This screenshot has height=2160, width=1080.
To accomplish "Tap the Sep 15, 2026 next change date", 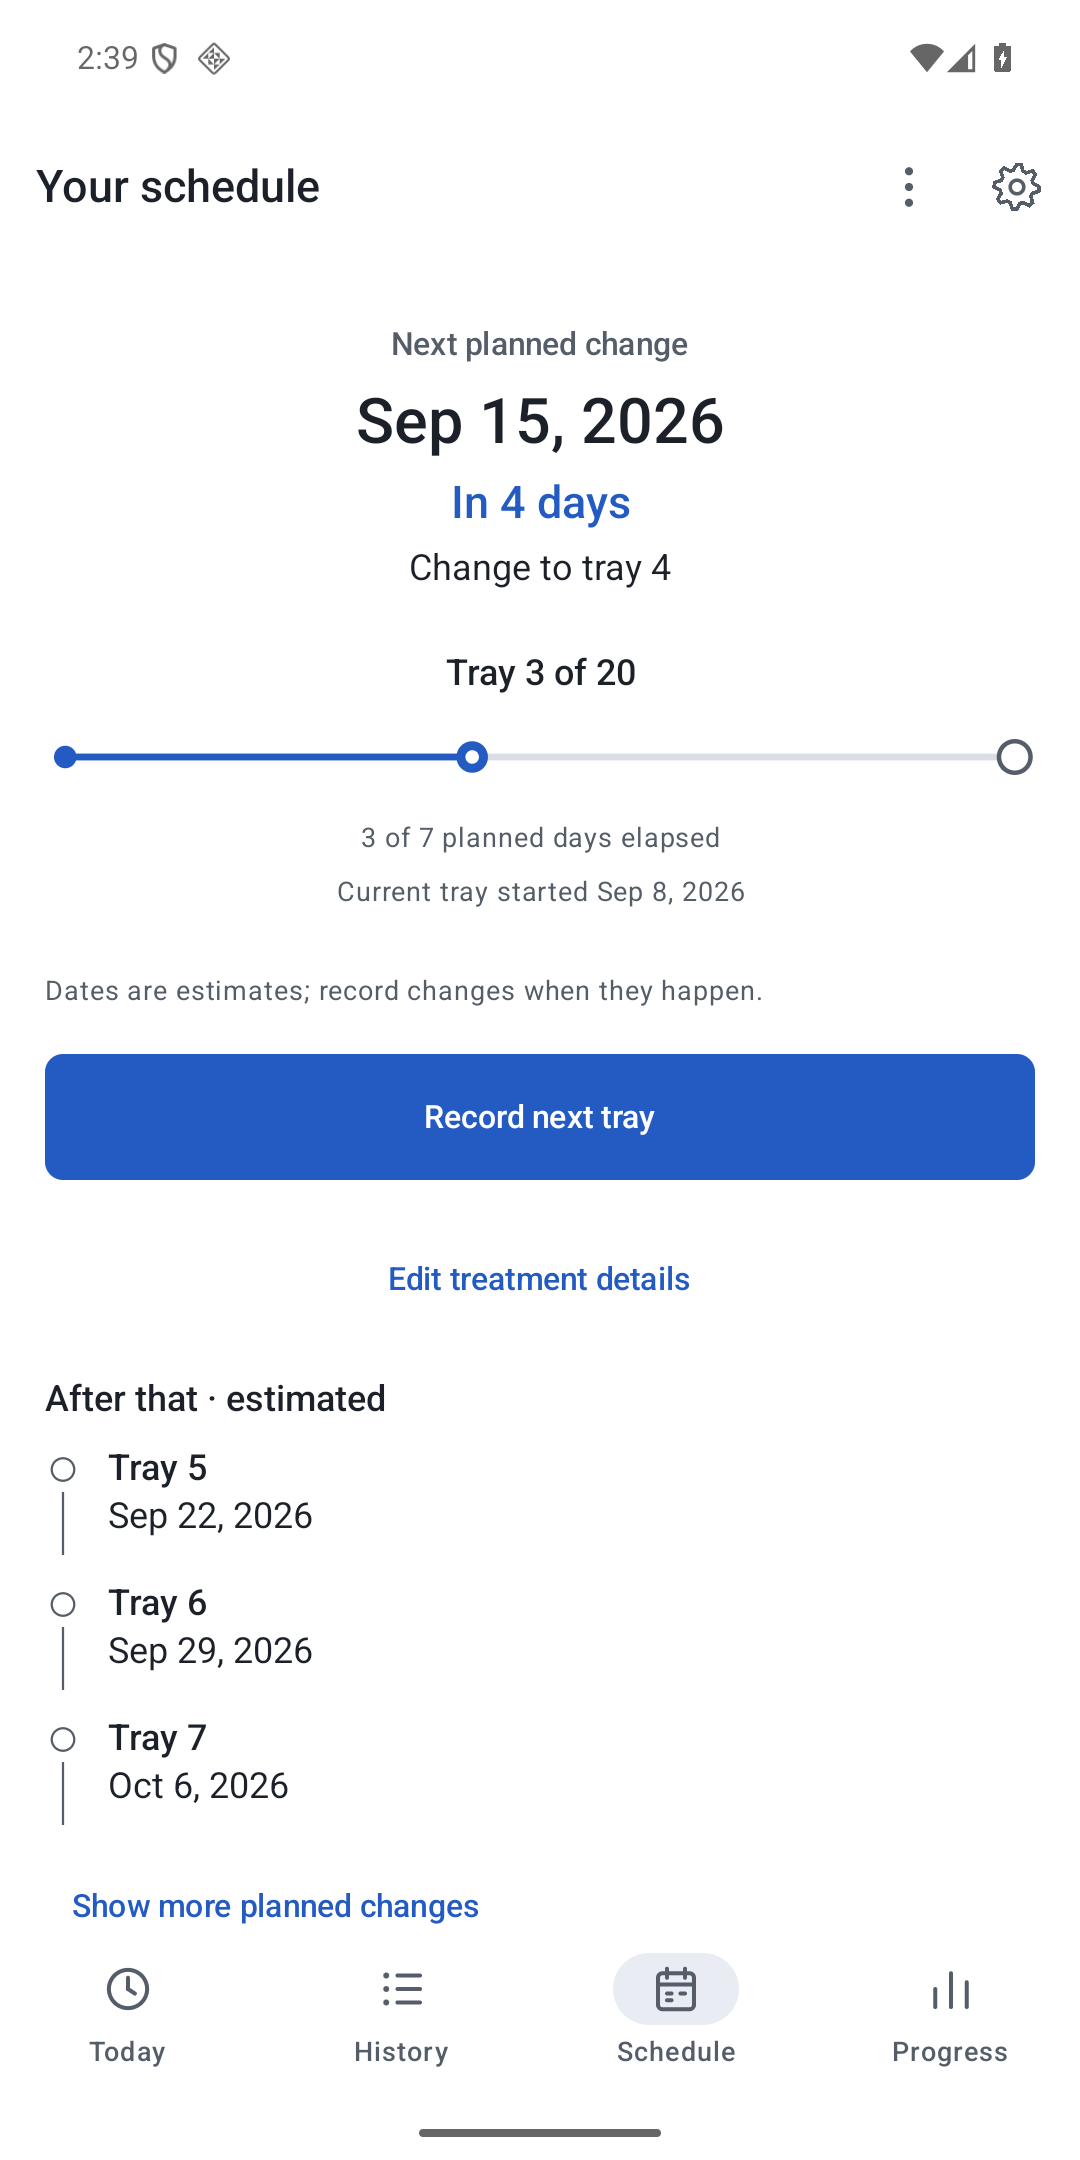I will coord(540,420).
